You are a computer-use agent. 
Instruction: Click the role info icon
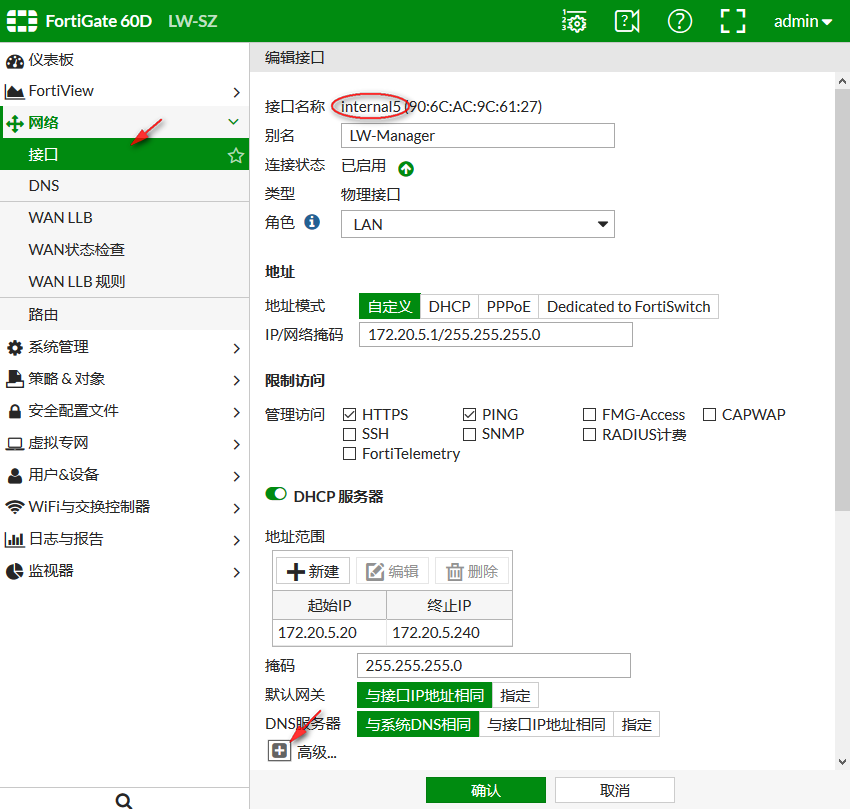point(312,222)
